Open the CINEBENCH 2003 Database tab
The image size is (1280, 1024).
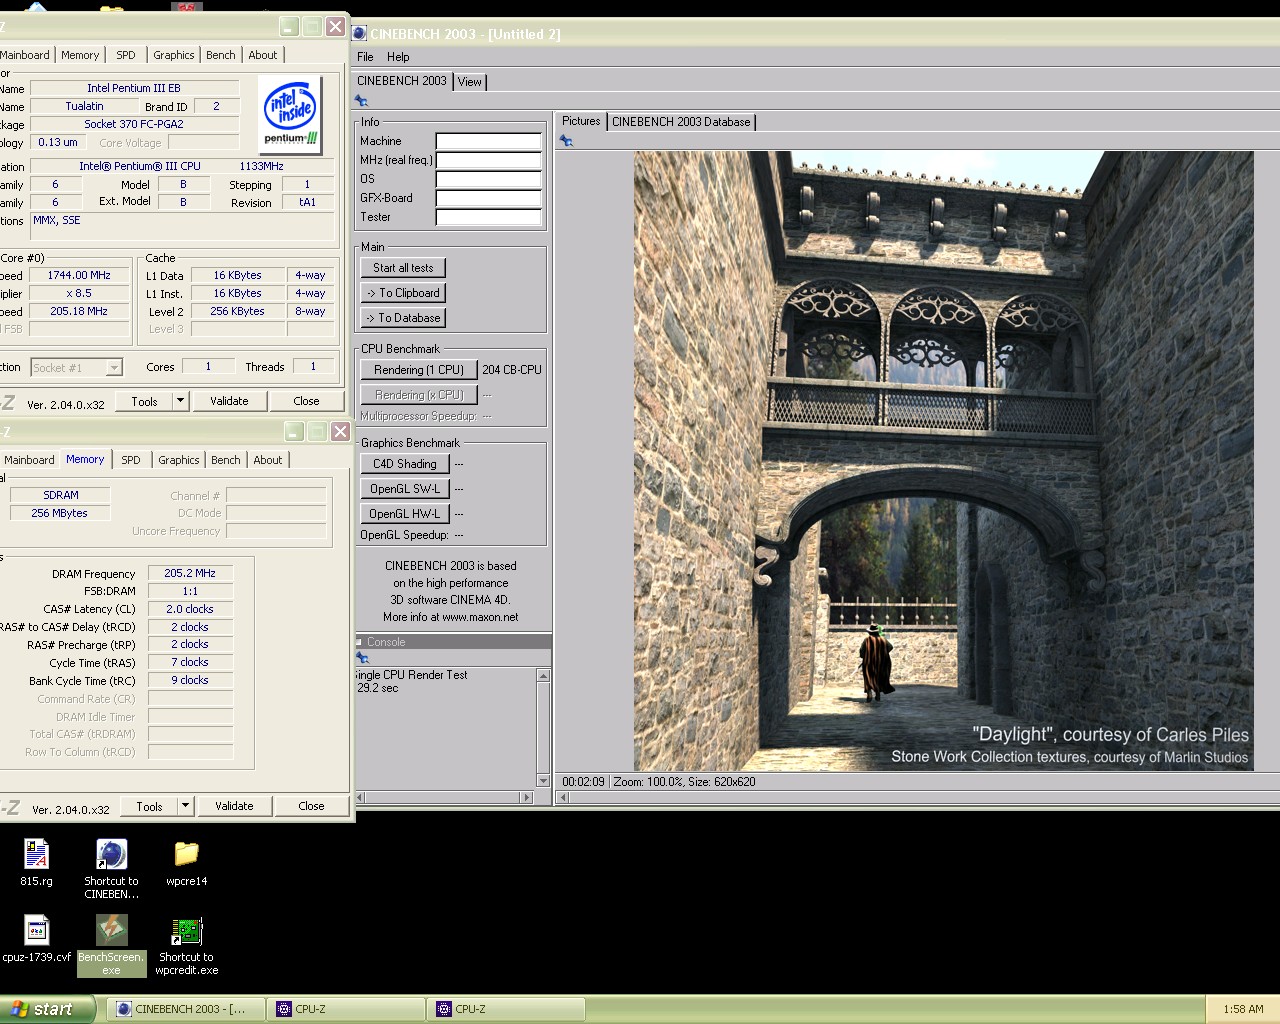click(x=681, y=122)
